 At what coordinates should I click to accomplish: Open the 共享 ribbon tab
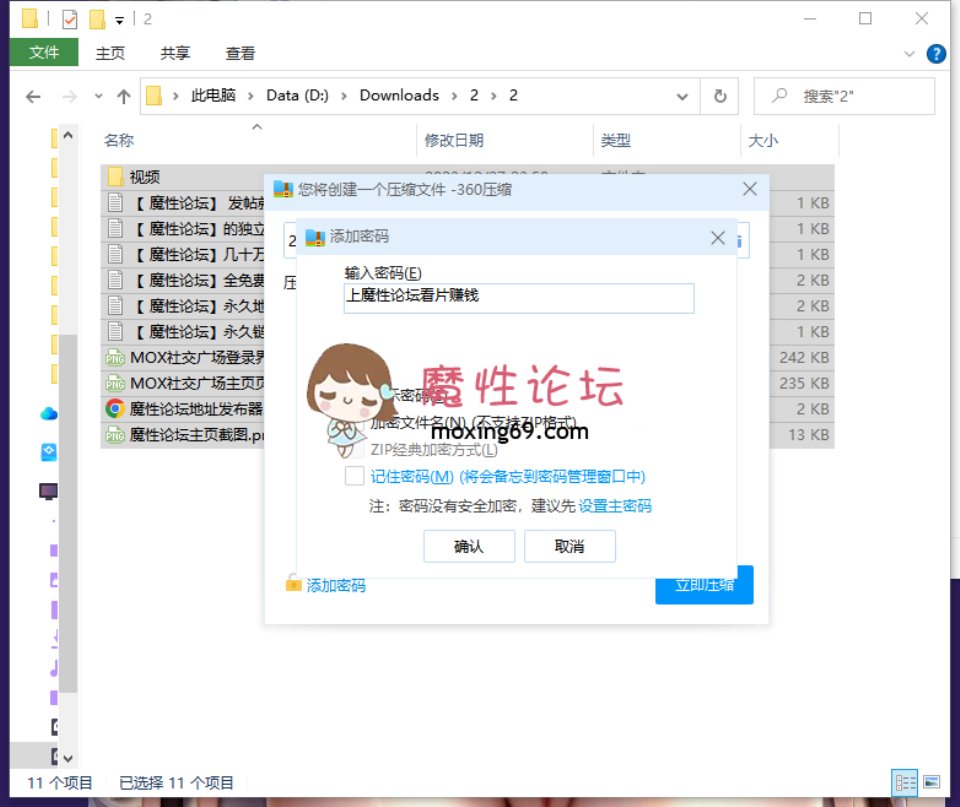[175, 53]
